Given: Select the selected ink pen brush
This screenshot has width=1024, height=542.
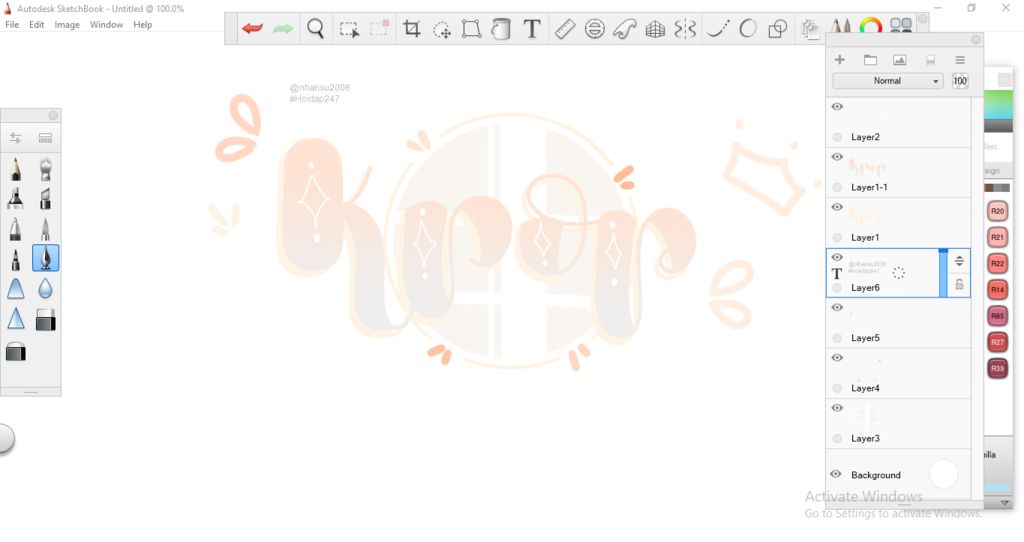Looking at the screenshot, I should click(x=45, y=258).
